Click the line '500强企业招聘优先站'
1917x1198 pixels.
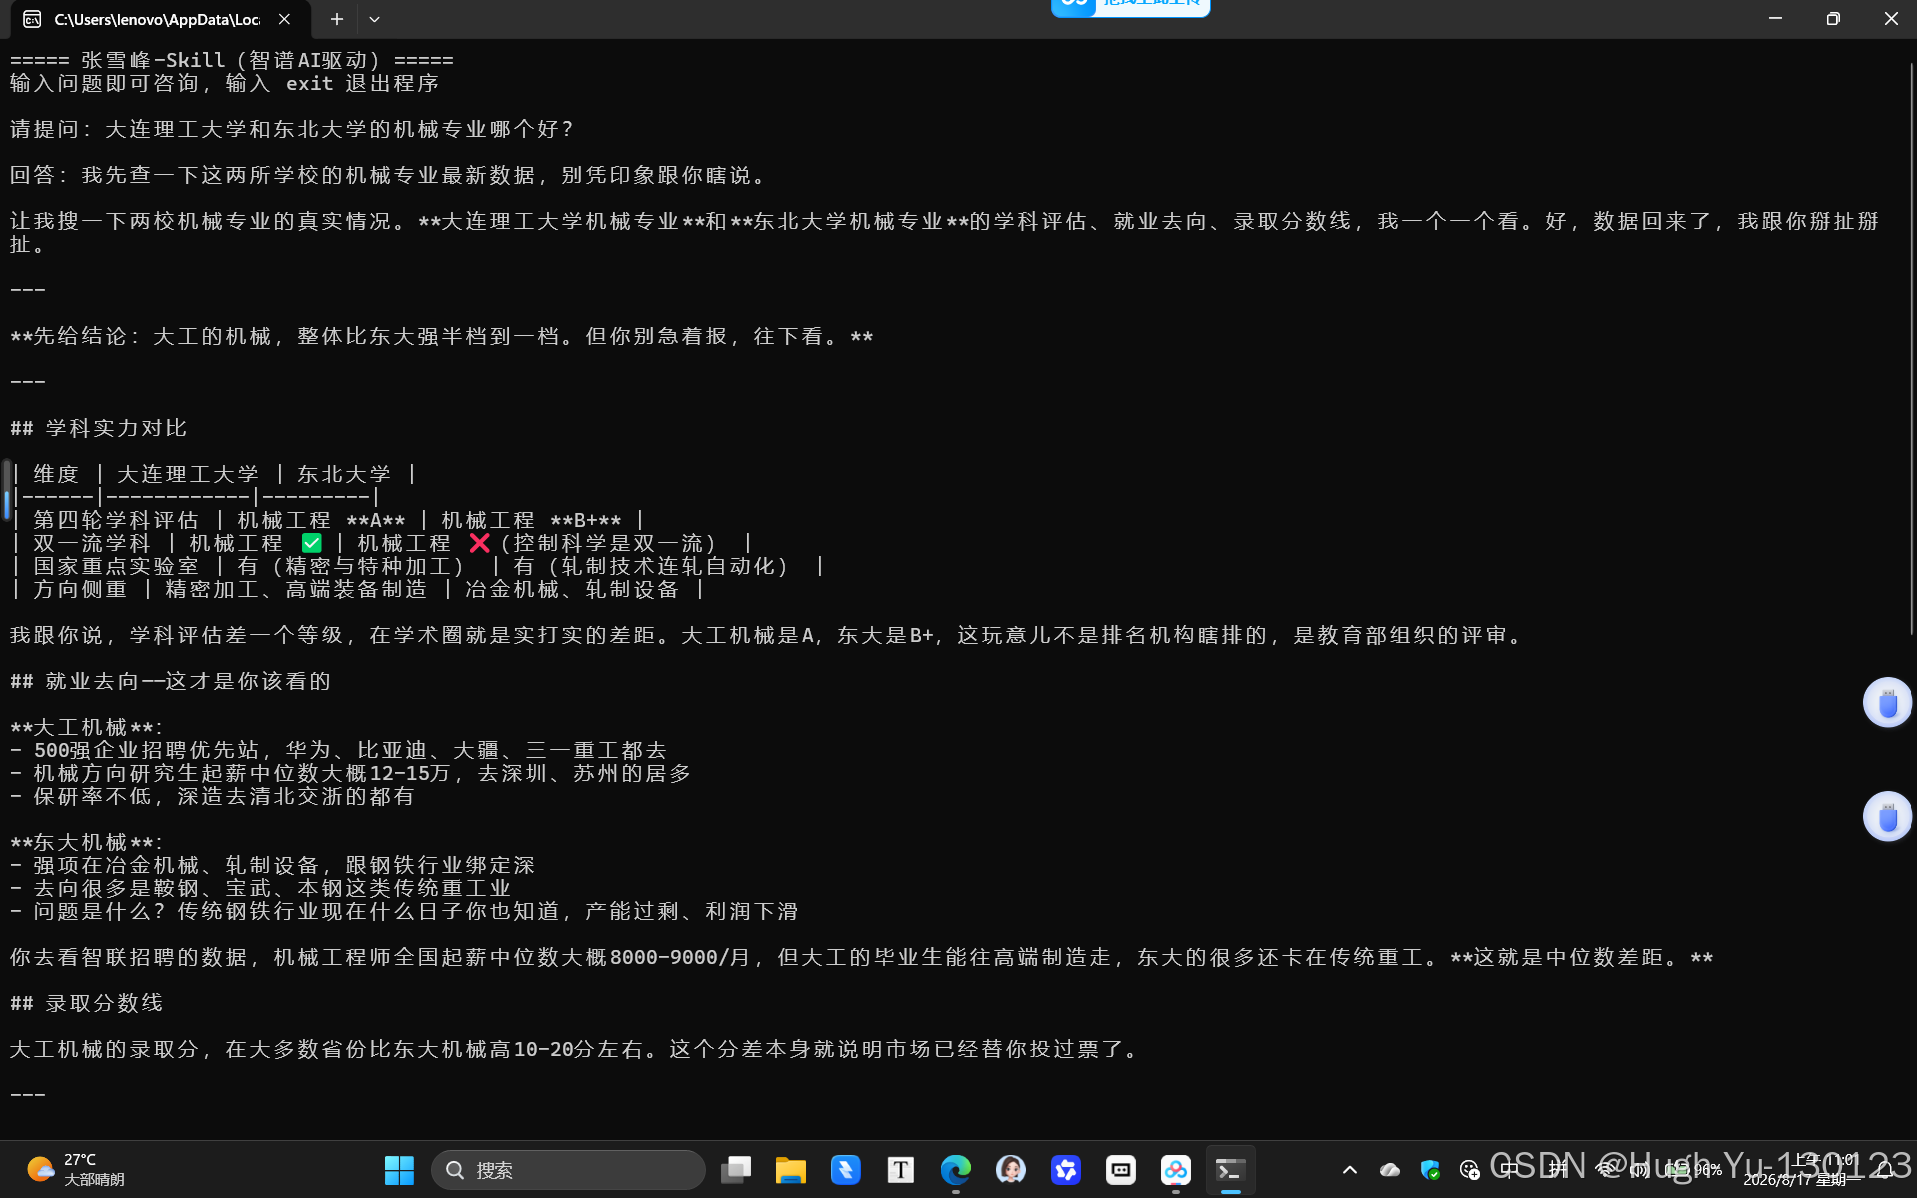coord(338,750)
